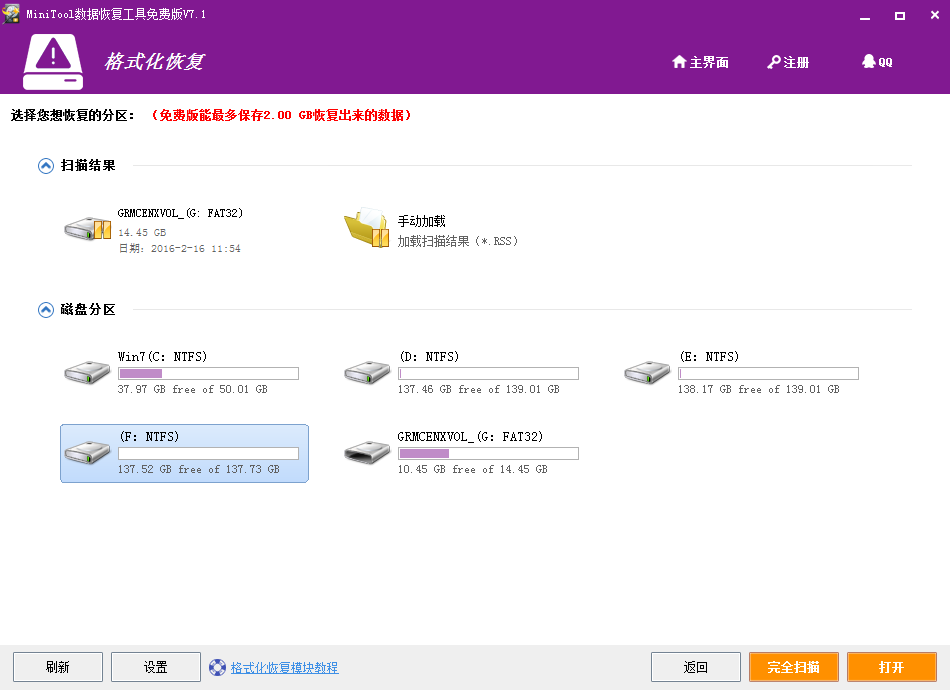The height and width of the screenshot is (690, 950).
Task: Click 137.46 GB free of 139.01 GB
Action: pos(479,389)
